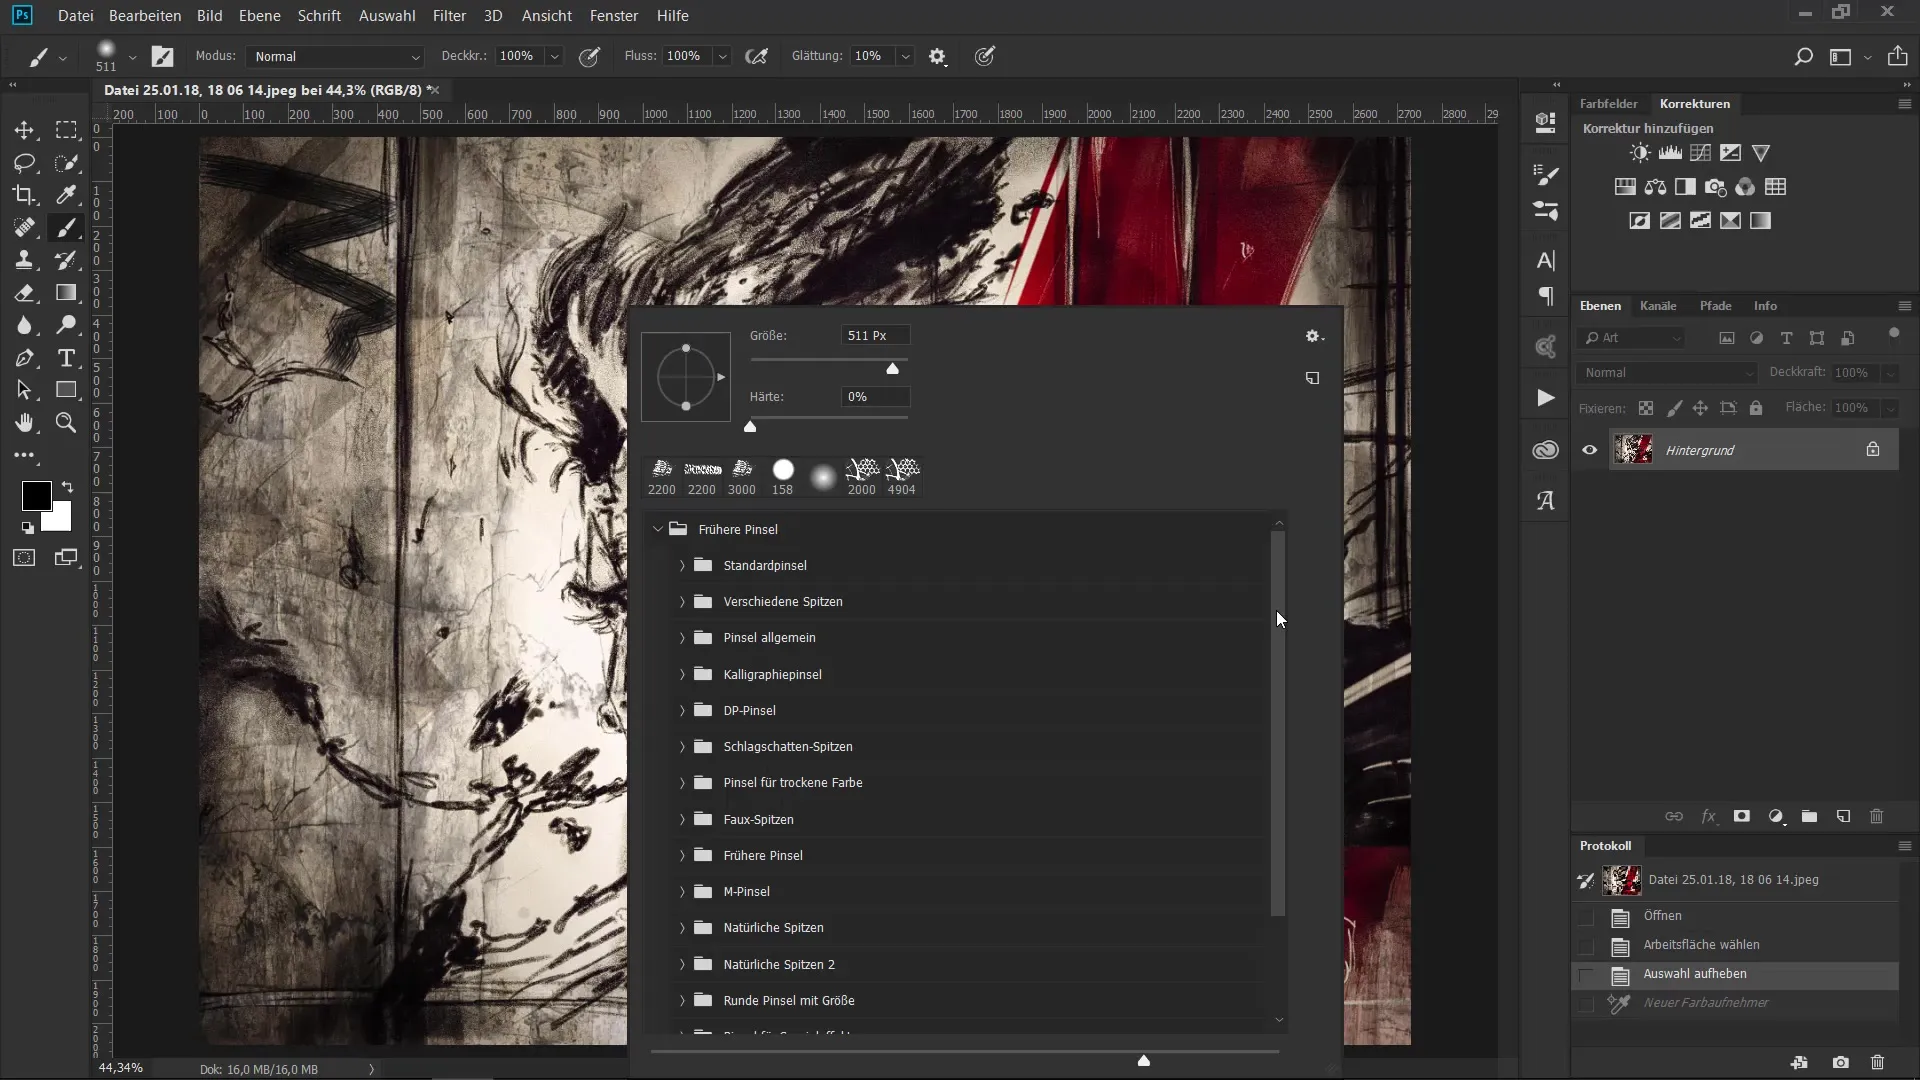Select the Path Selection tool

[x=24, y=390]
